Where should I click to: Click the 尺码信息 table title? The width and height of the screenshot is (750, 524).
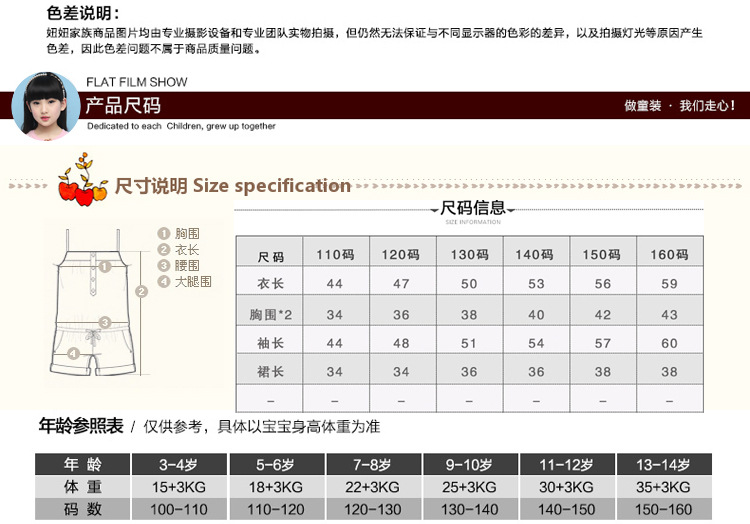[473, 208]
